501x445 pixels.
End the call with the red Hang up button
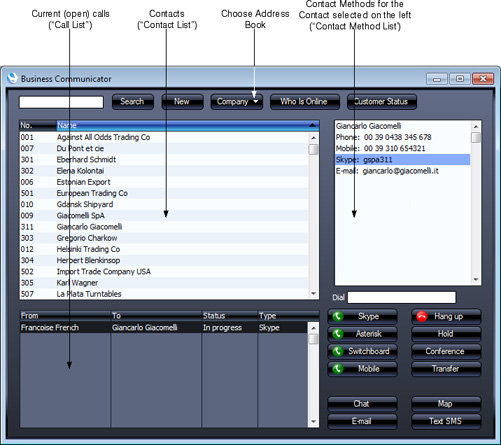446,316
